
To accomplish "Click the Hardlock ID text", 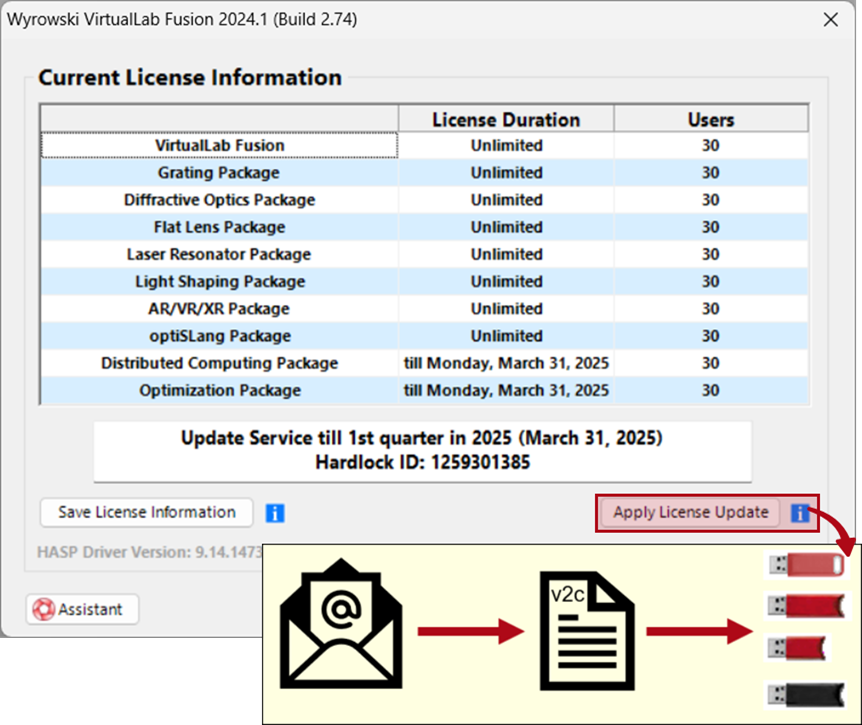I will [422, 463].
